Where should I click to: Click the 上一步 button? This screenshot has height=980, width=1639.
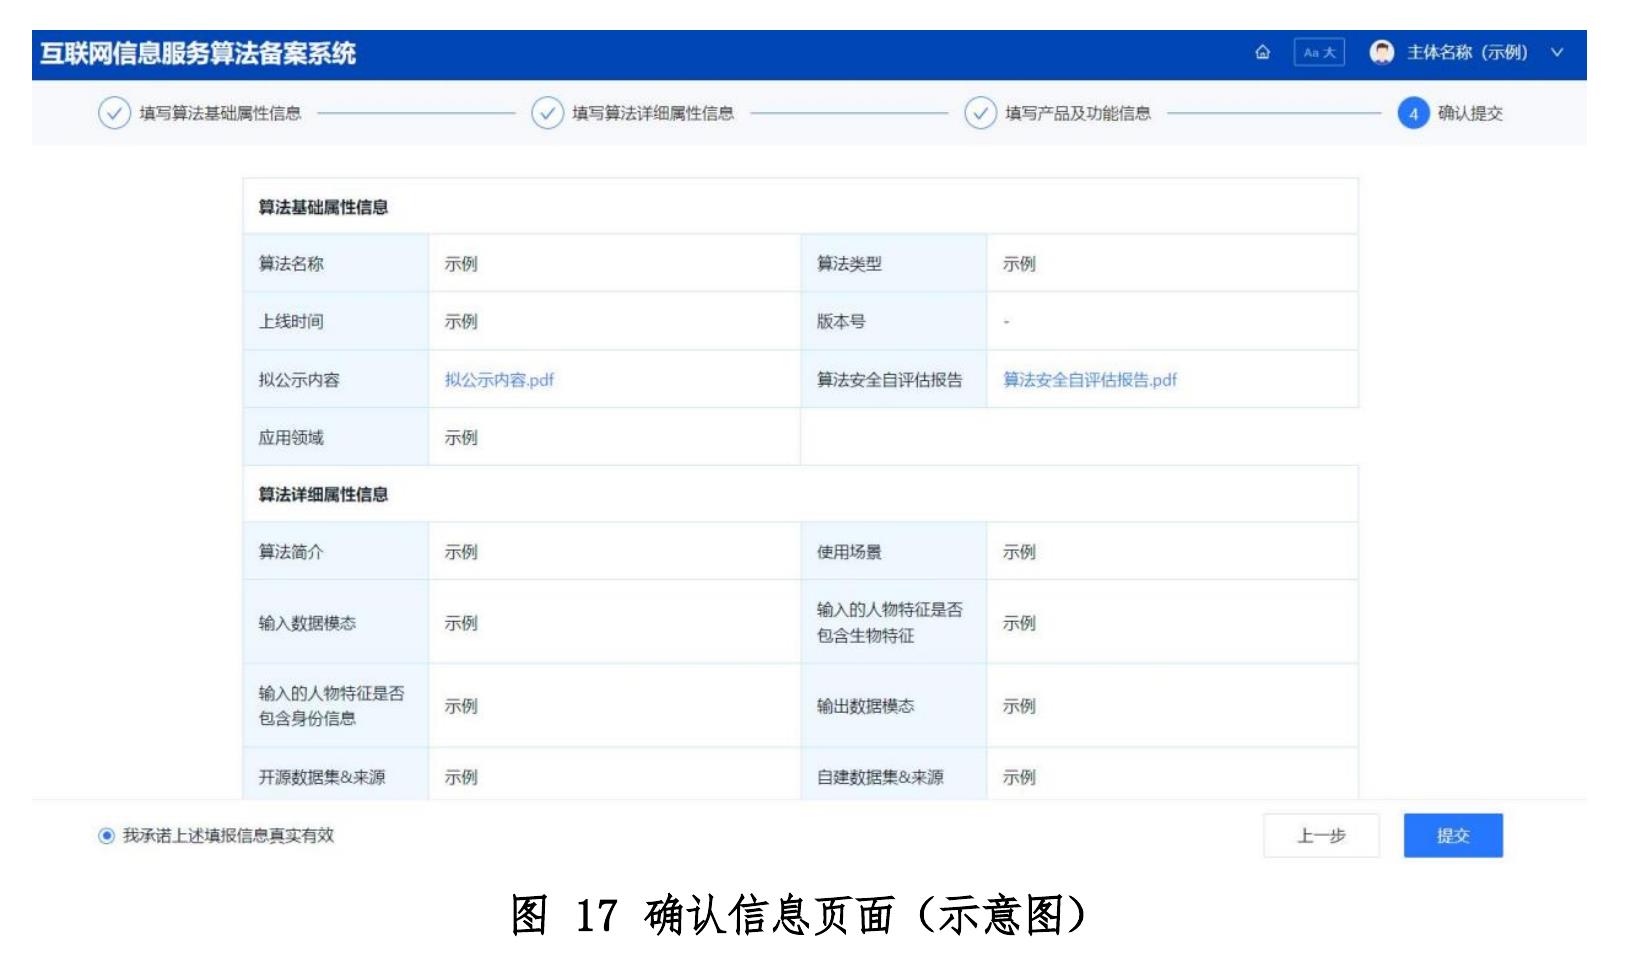tap(1321, 836)
